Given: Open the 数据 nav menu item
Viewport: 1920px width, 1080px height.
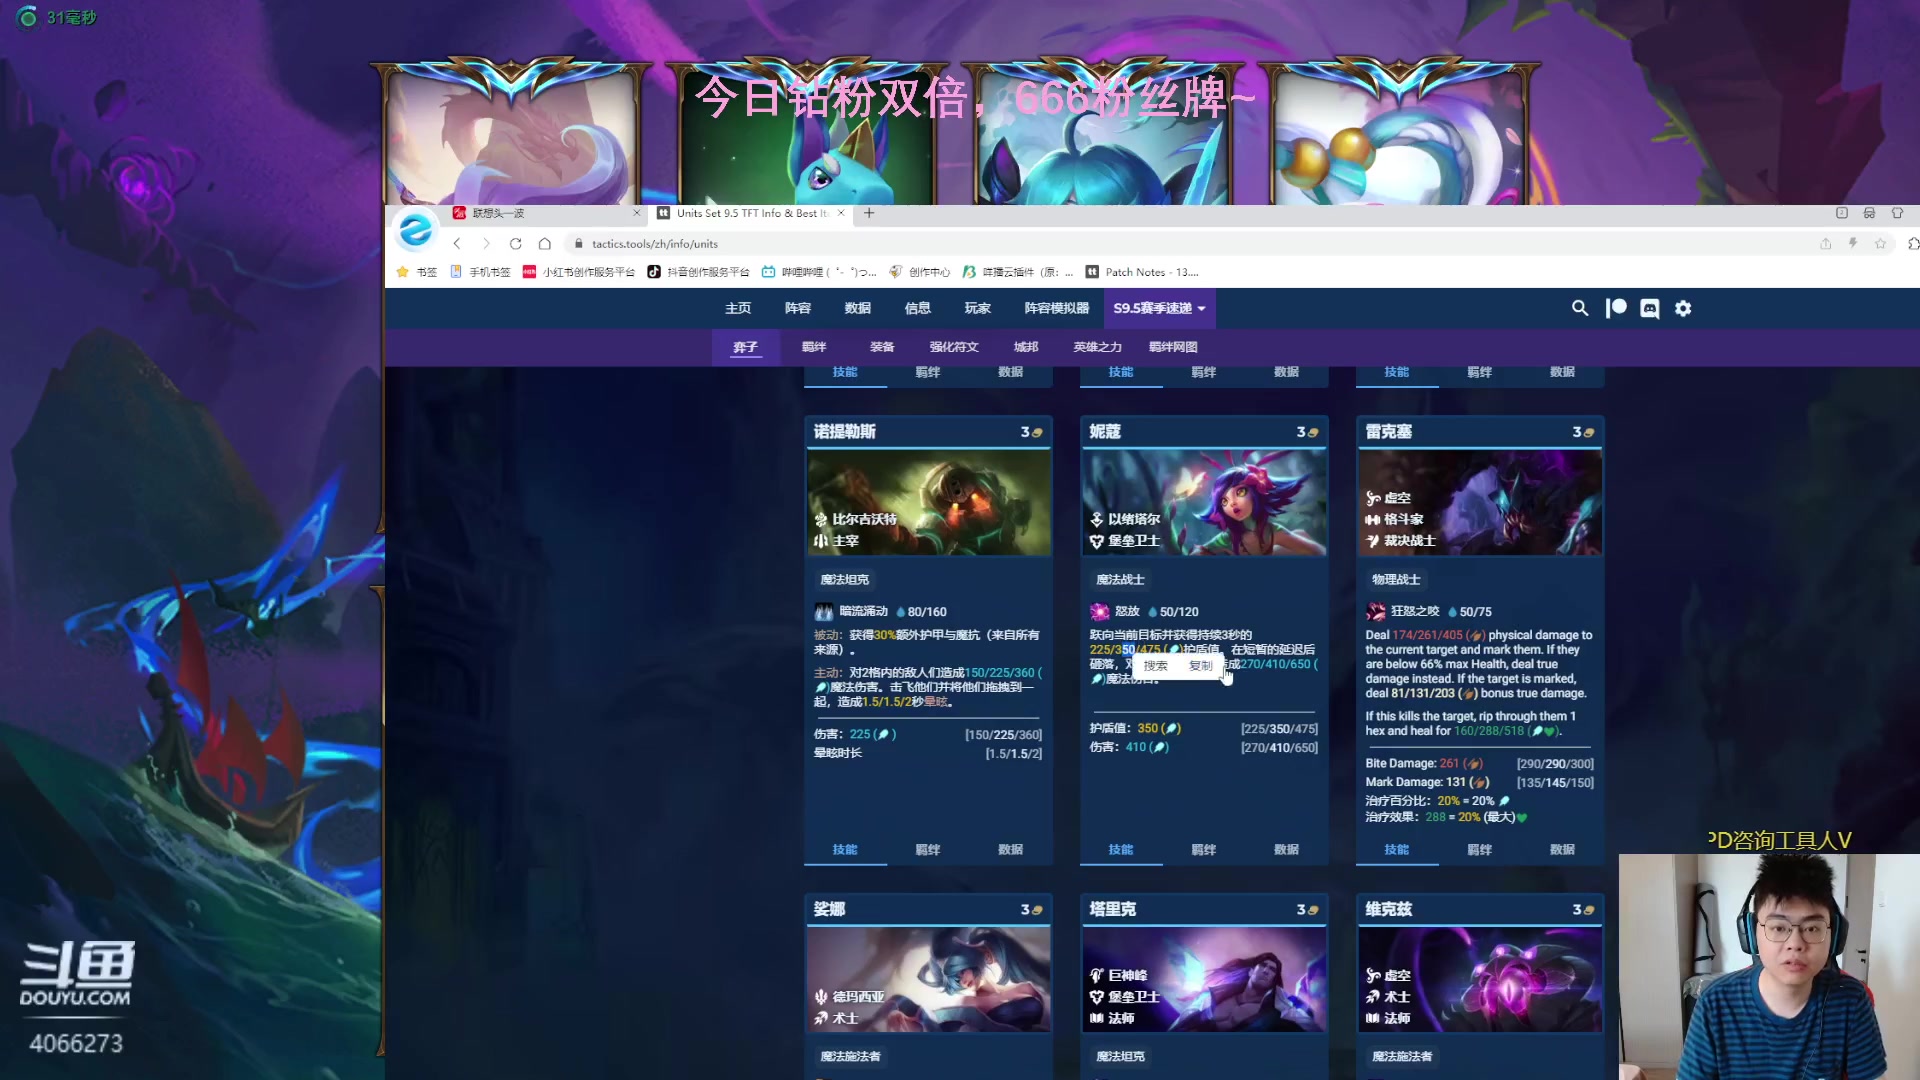Looking at the screenshot, I should [x=858, y=308].
